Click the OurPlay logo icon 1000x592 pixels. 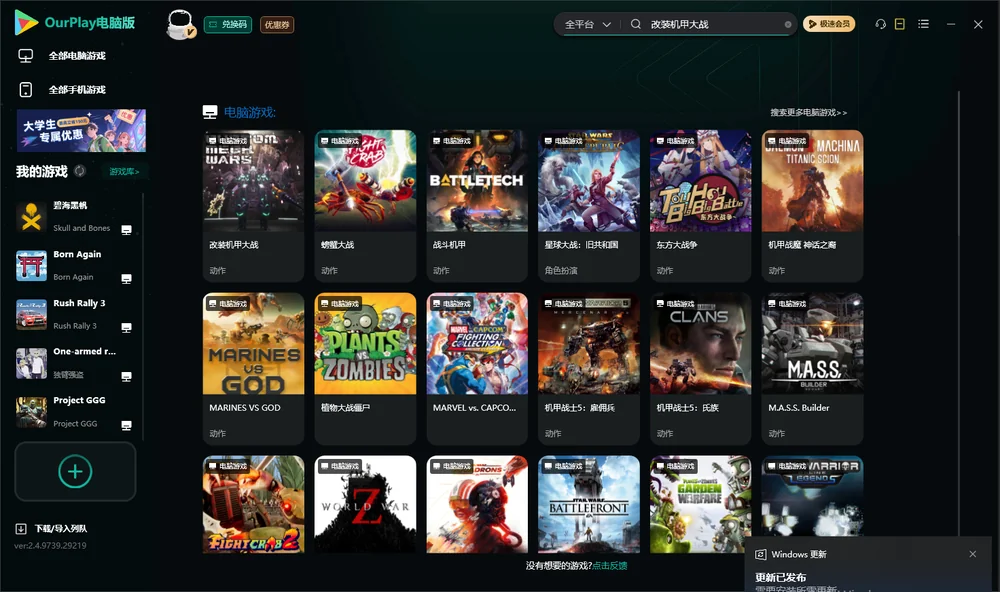(26, 23)
